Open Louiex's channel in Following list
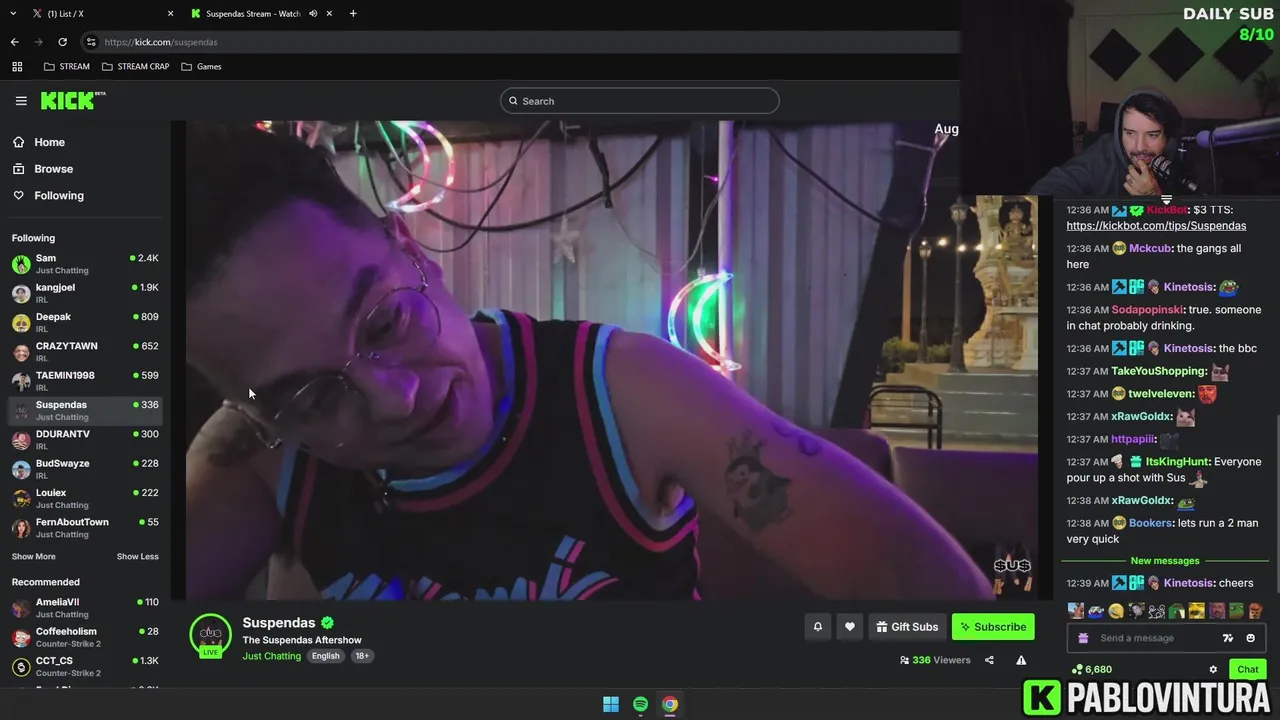The height and width of the screenshot is (720, 1280). pos(85,498)
